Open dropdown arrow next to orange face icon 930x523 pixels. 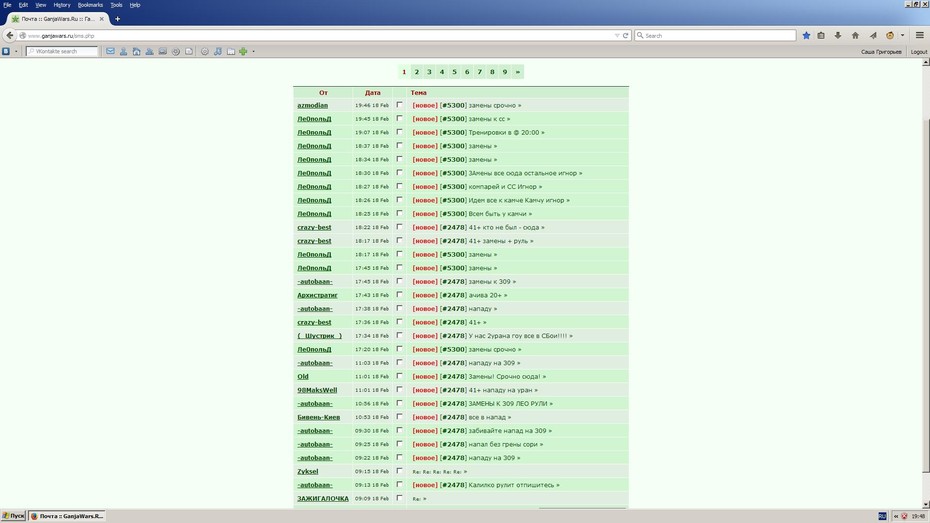[x=902, y=36]
